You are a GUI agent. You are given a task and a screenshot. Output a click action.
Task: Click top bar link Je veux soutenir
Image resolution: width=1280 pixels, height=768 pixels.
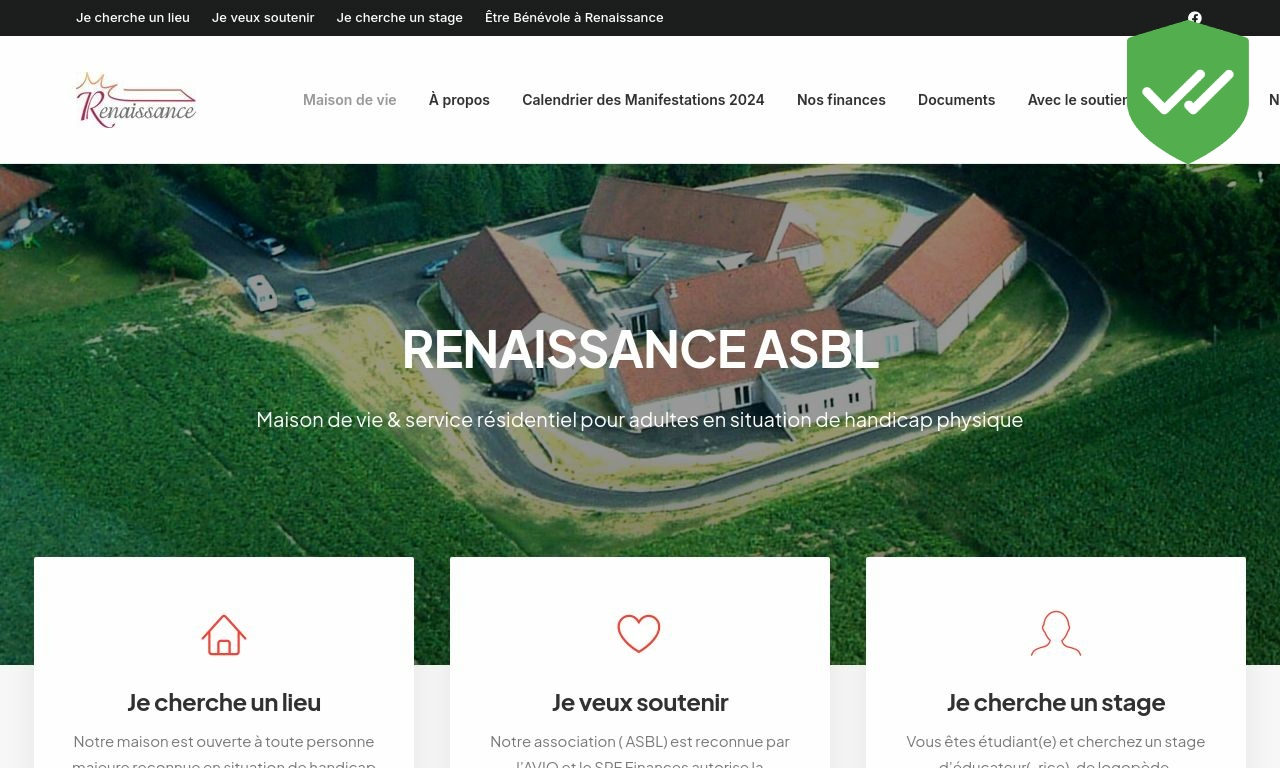point(263,17)
